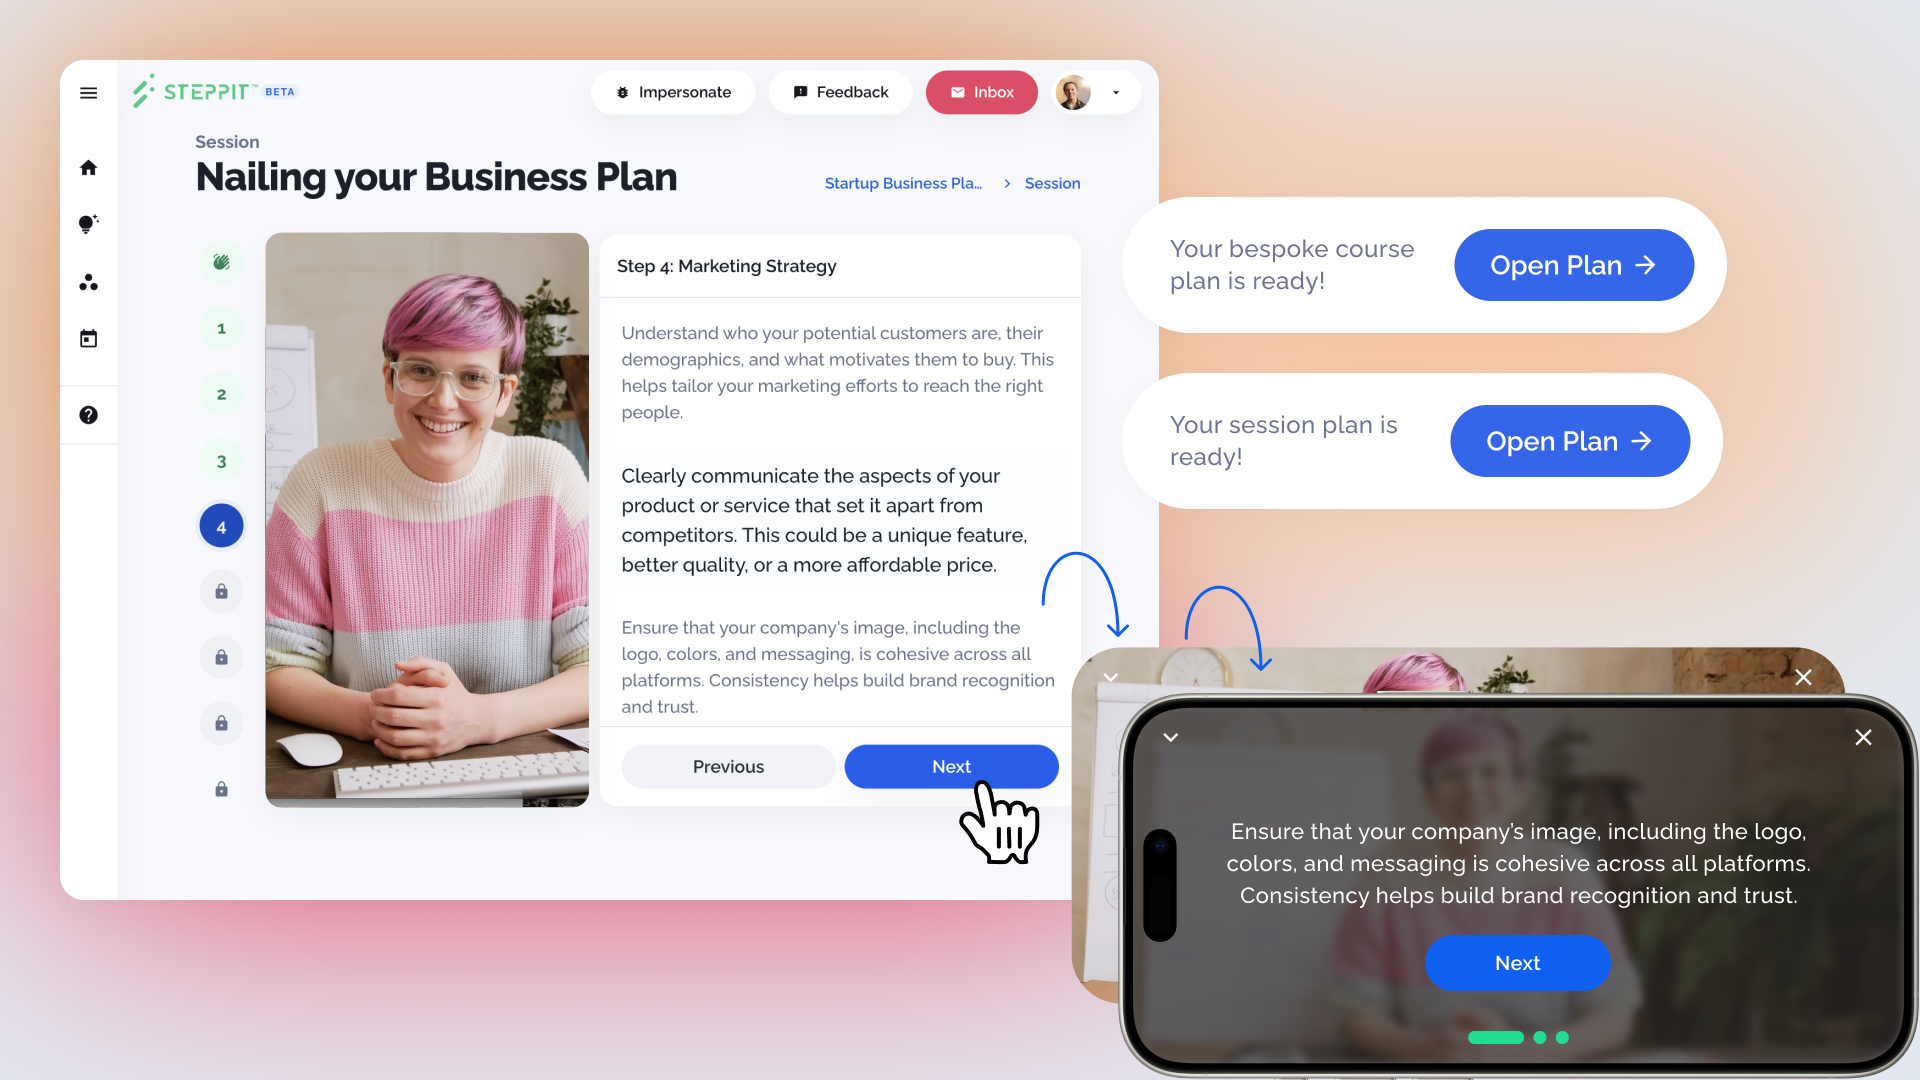Screen dimensions: 1920x1080
Task: Click the community/people icon in sidebar
Action: [88, 281]
